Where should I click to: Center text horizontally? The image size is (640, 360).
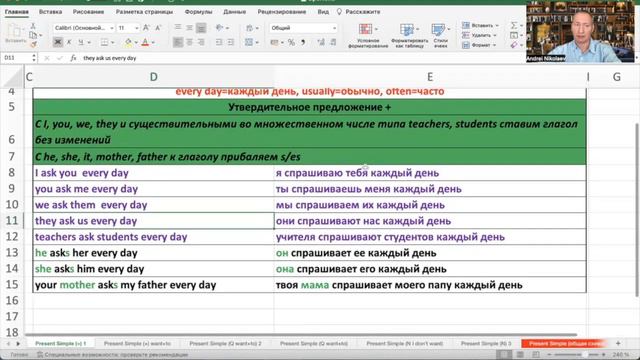[189, 42]
